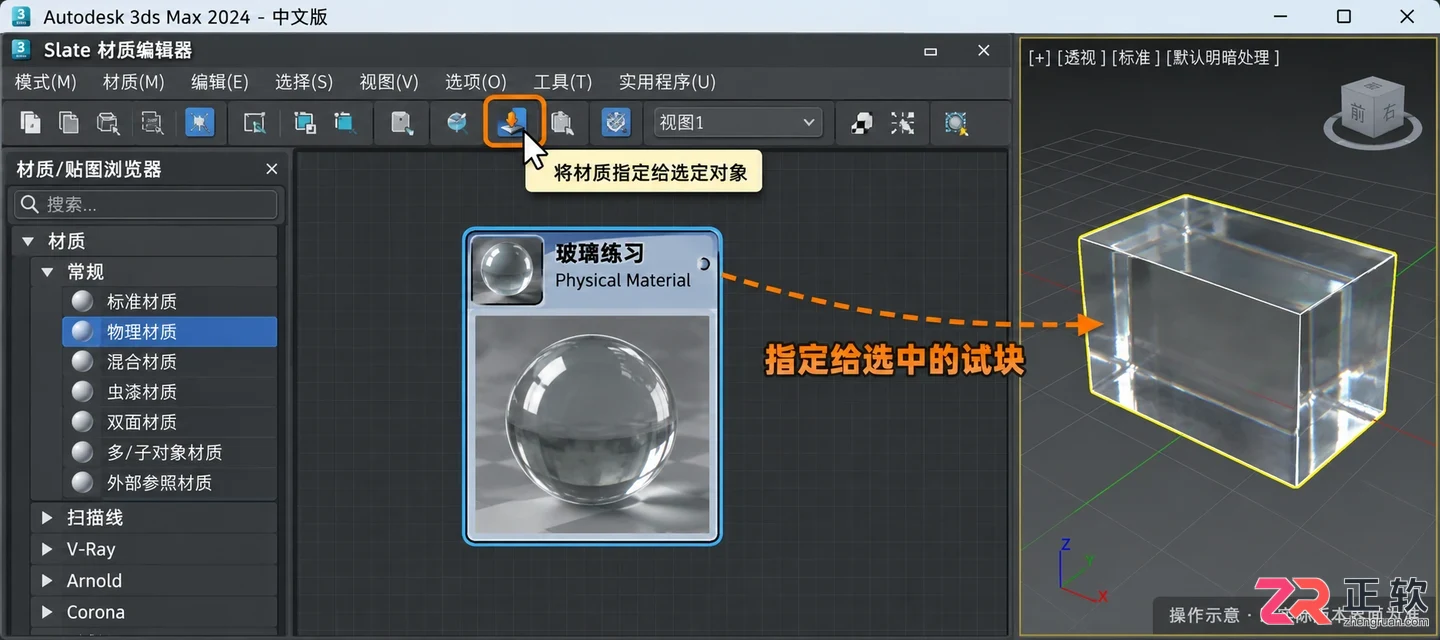Open the 视图1 view dropdown

(737, 123)
